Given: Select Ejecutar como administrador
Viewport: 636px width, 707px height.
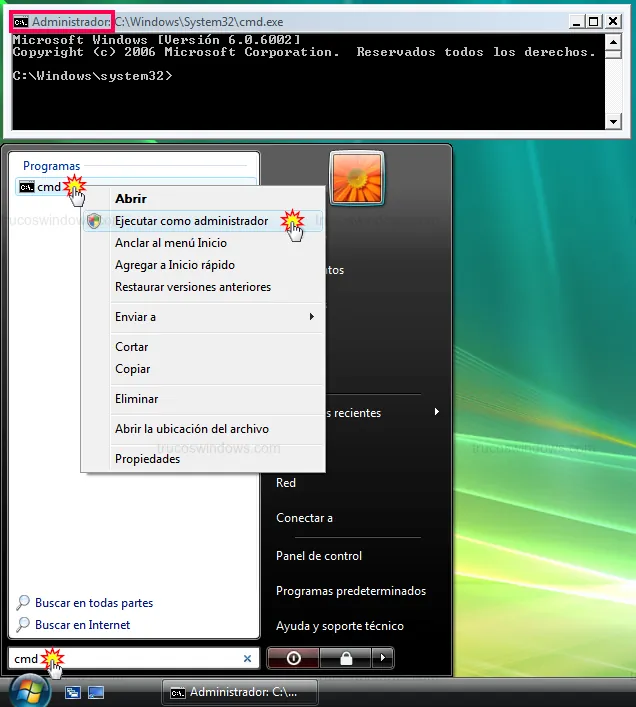Looking at the screenshot, I should 191,221.
